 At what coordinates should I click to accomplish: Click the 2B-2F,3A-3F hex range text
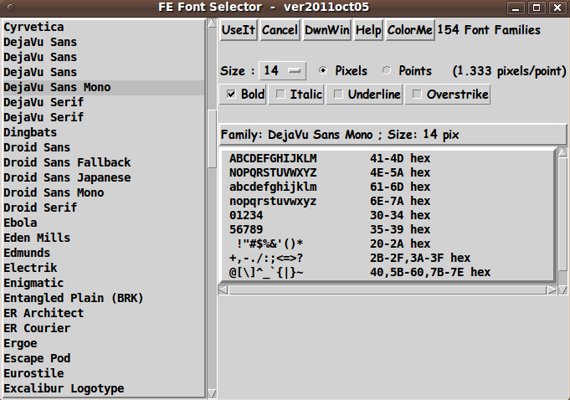[420, 258]
